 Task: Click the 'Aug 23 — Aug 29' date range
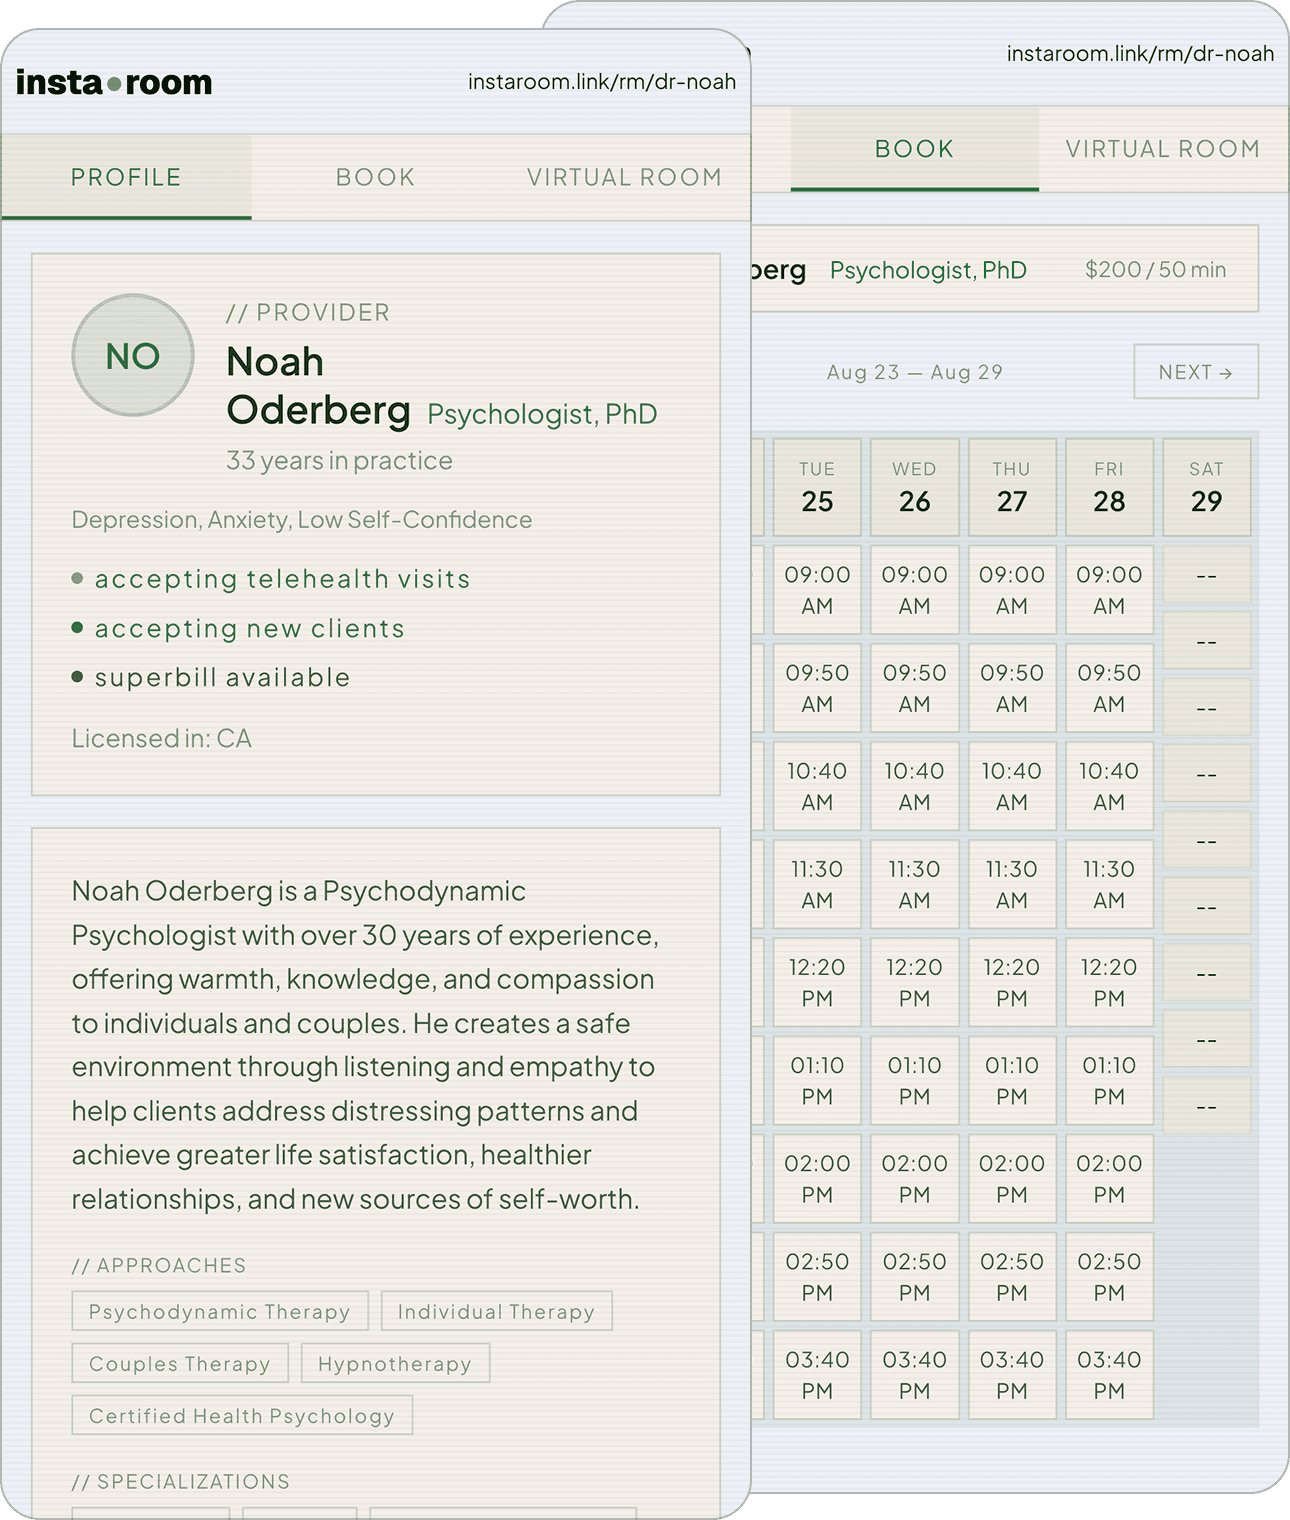(914, 372)
